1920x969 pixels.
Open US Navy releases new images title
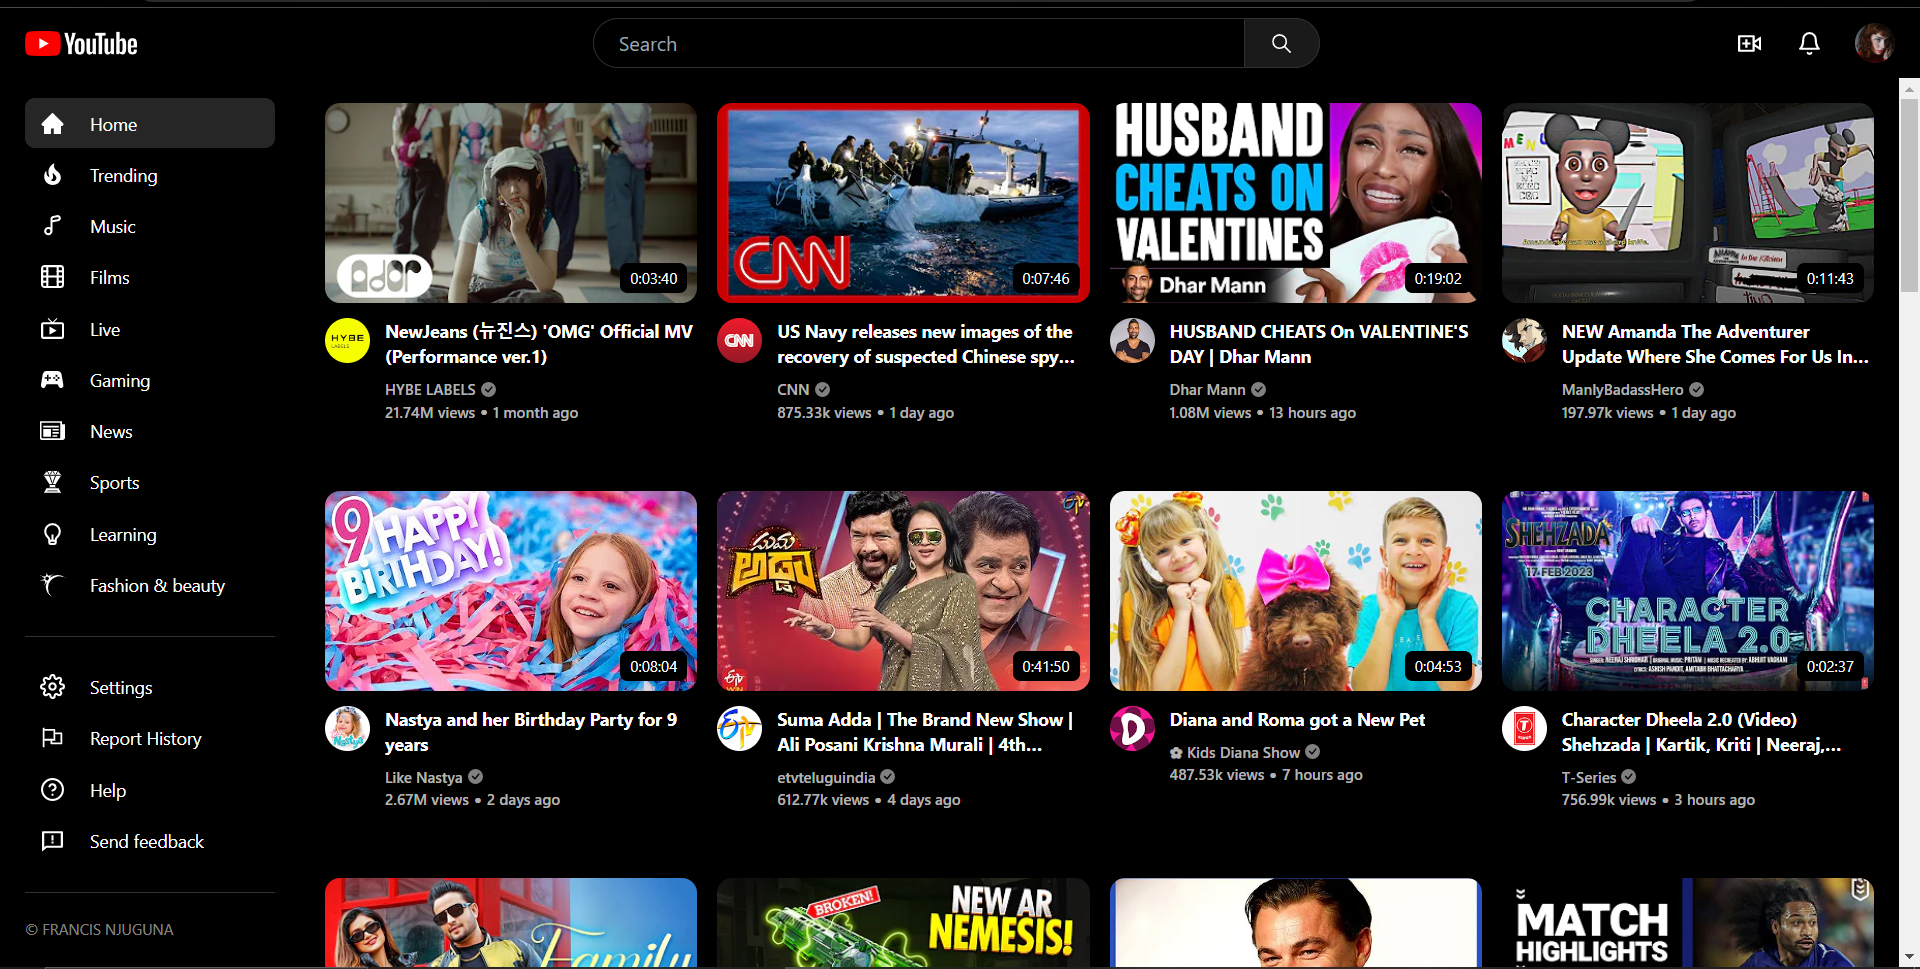(925, 344)
